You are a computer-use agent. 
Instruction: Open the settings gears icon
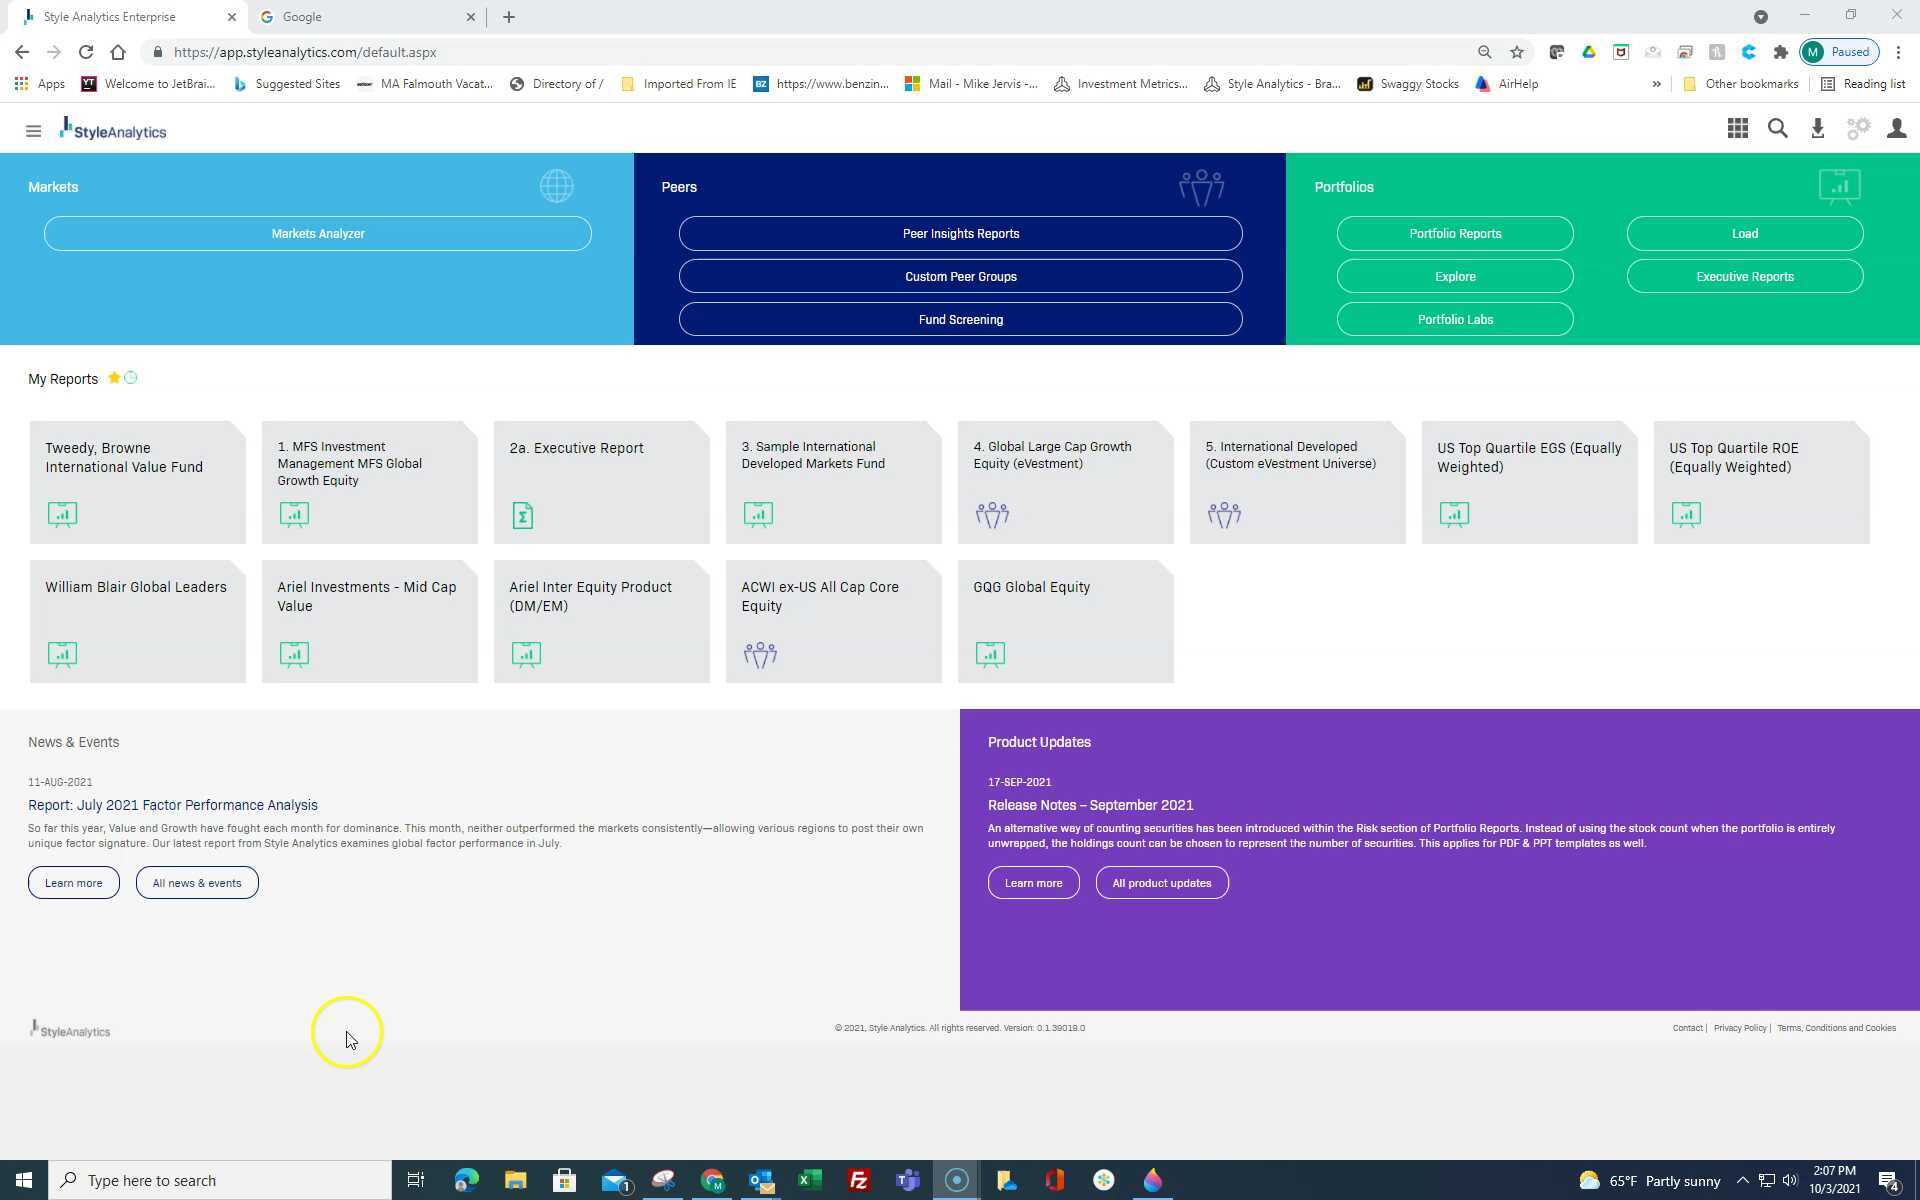tap(1857, 129)
